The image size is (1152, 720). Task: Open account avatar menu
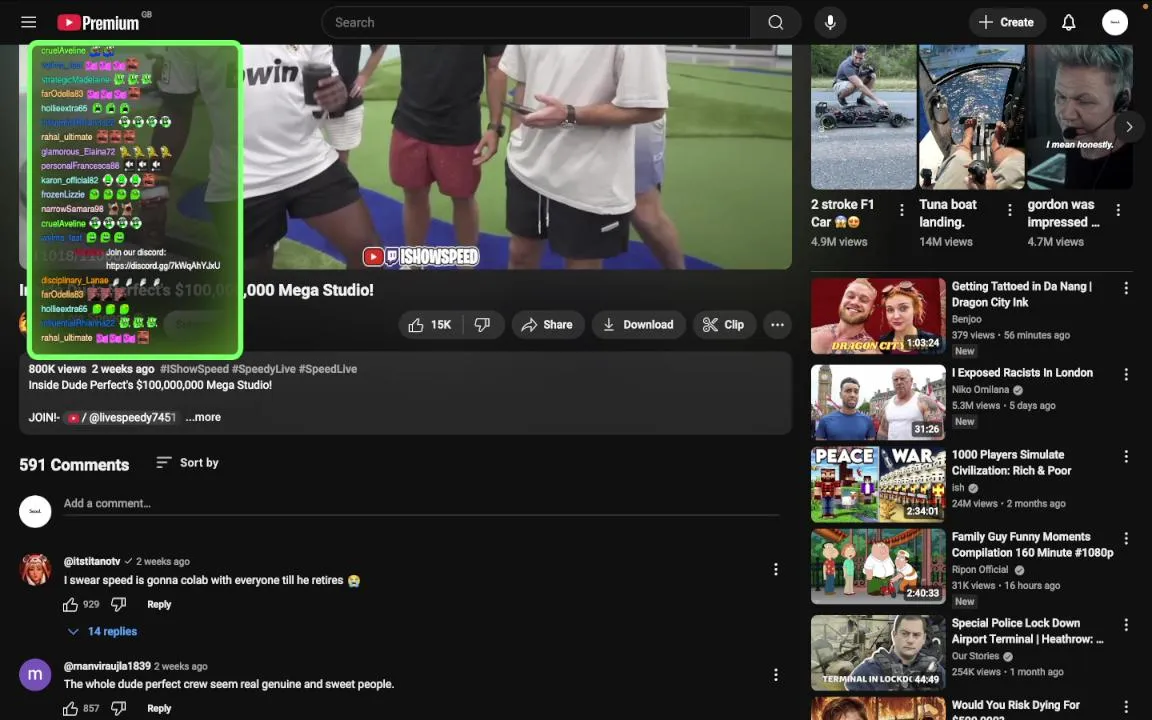point(1115,22)
